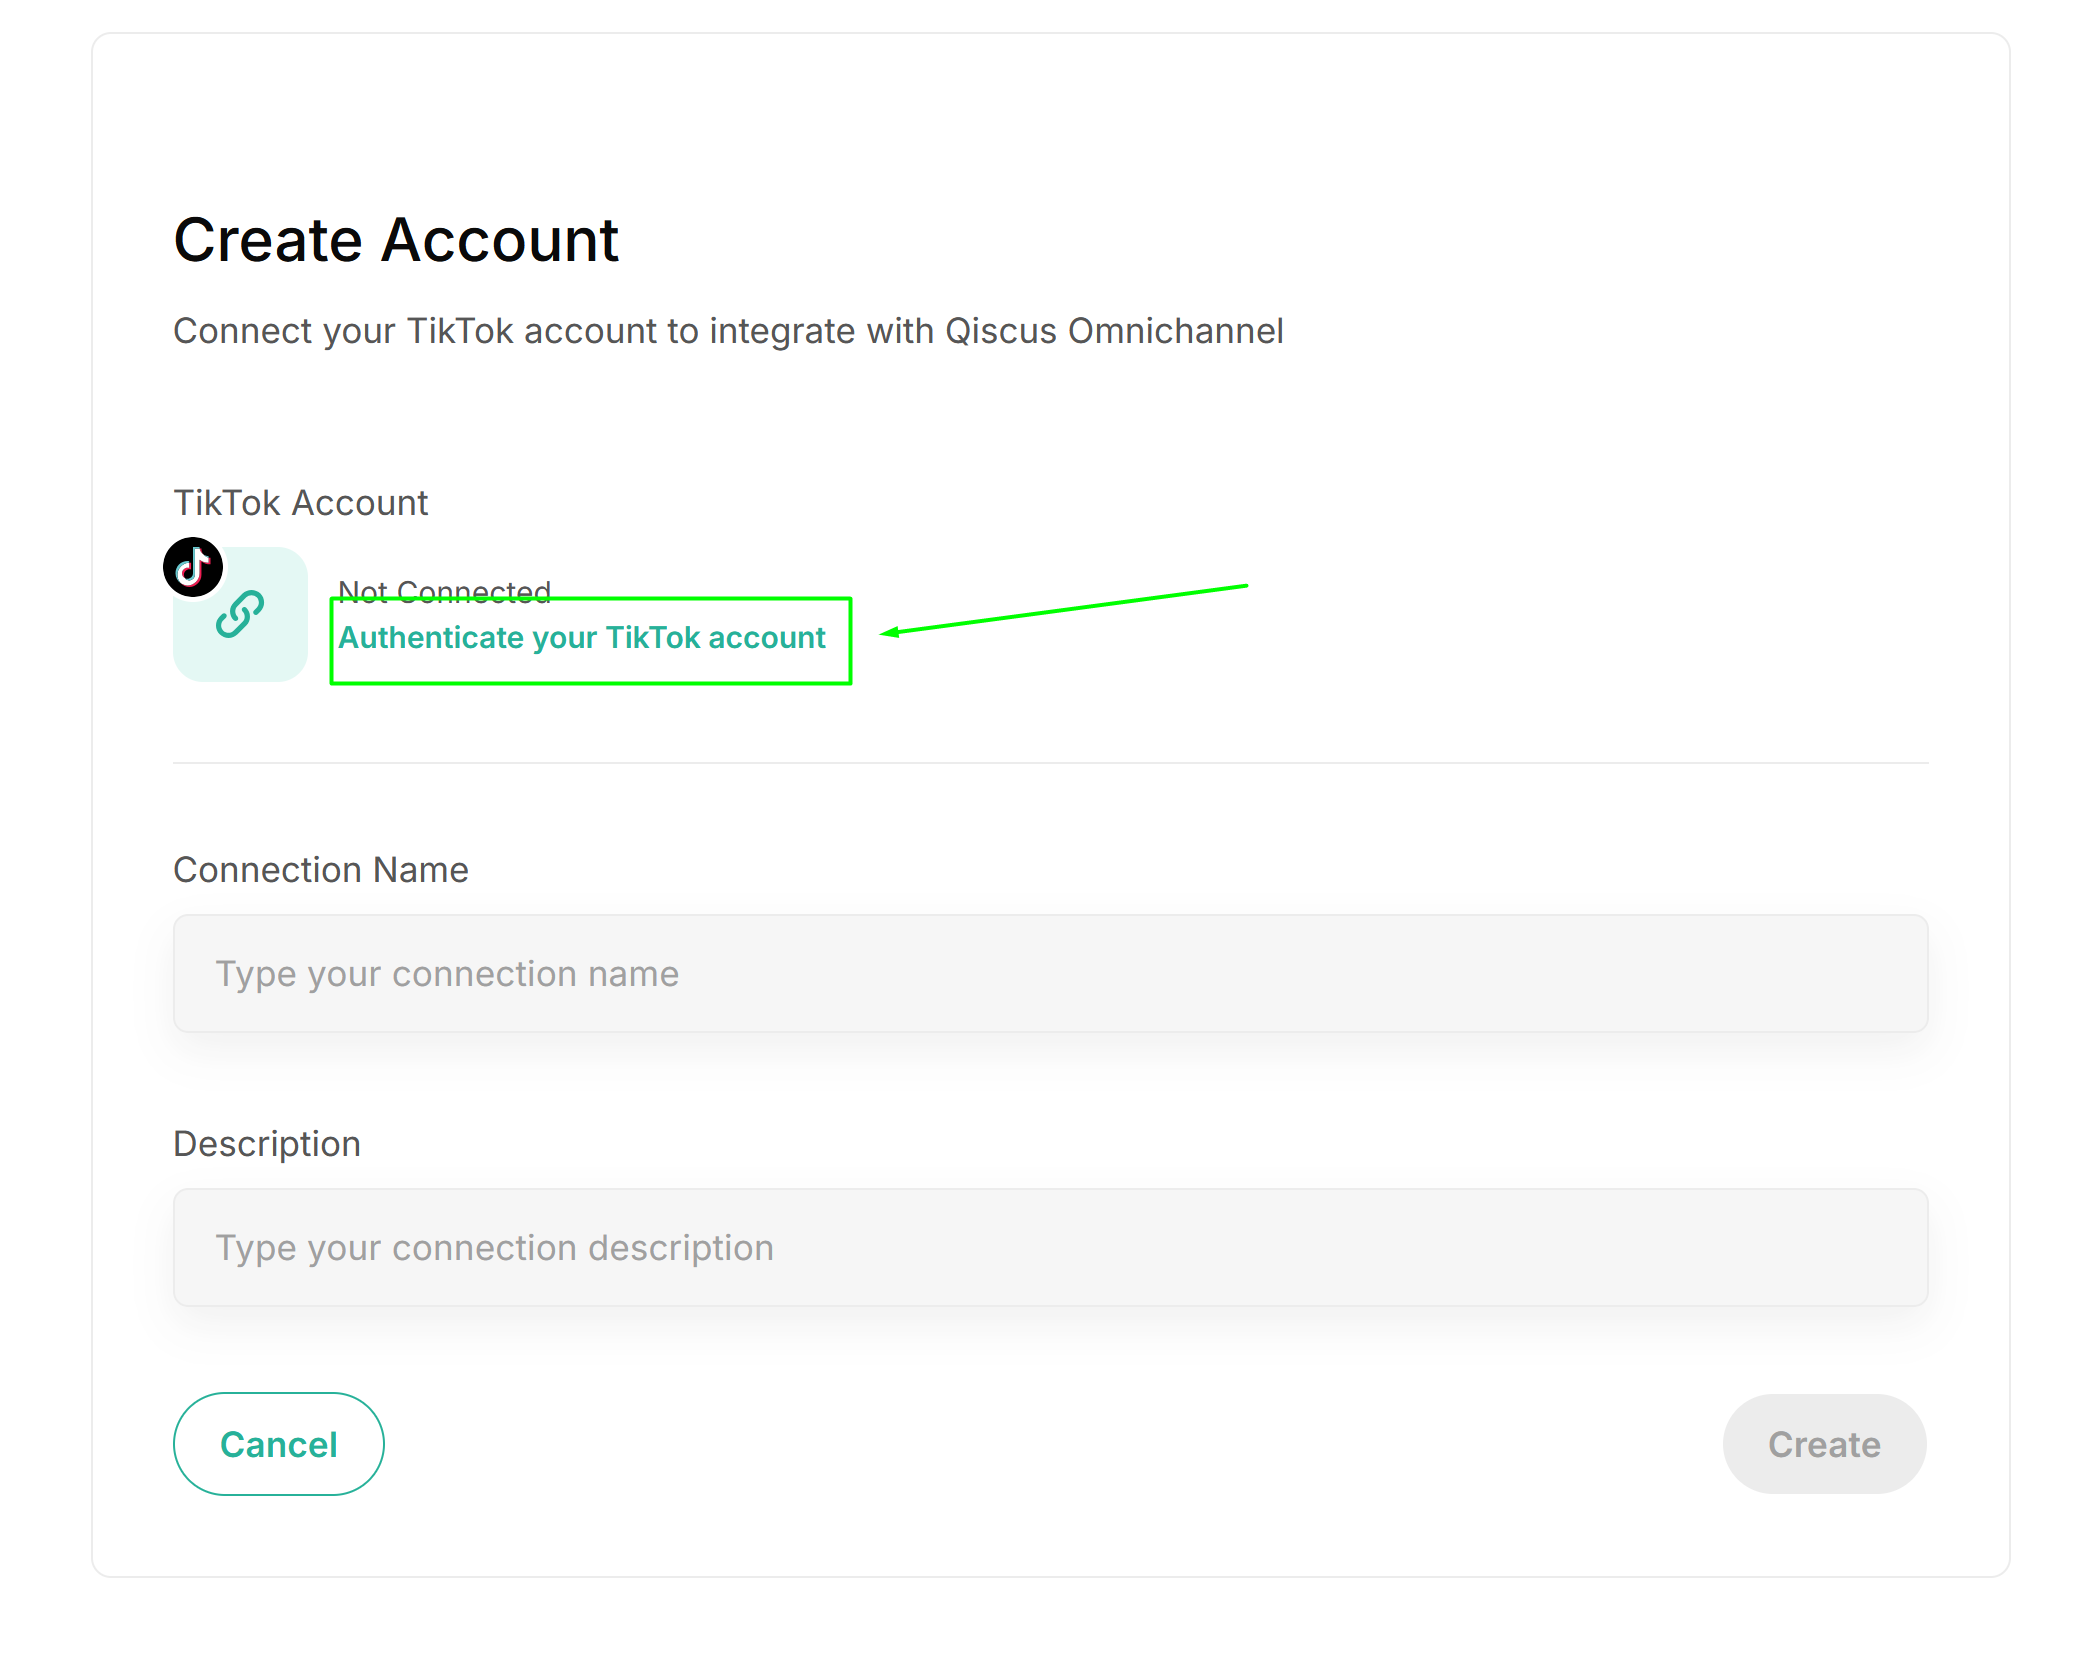
Task: Click the TikTok logo badge icon
Action: pos(193,567)
